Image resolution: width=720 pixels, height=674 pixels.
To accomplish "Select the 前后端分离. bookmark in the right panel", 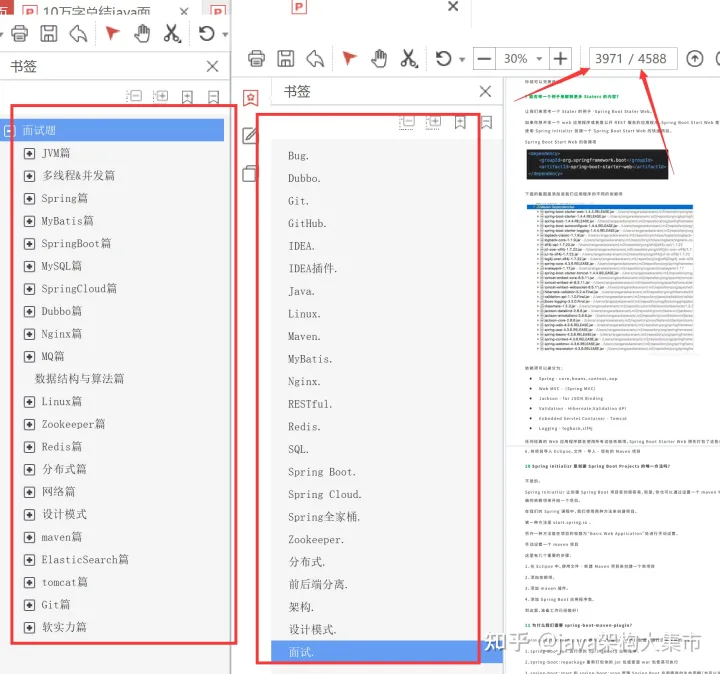I will [x=318, y=584].
